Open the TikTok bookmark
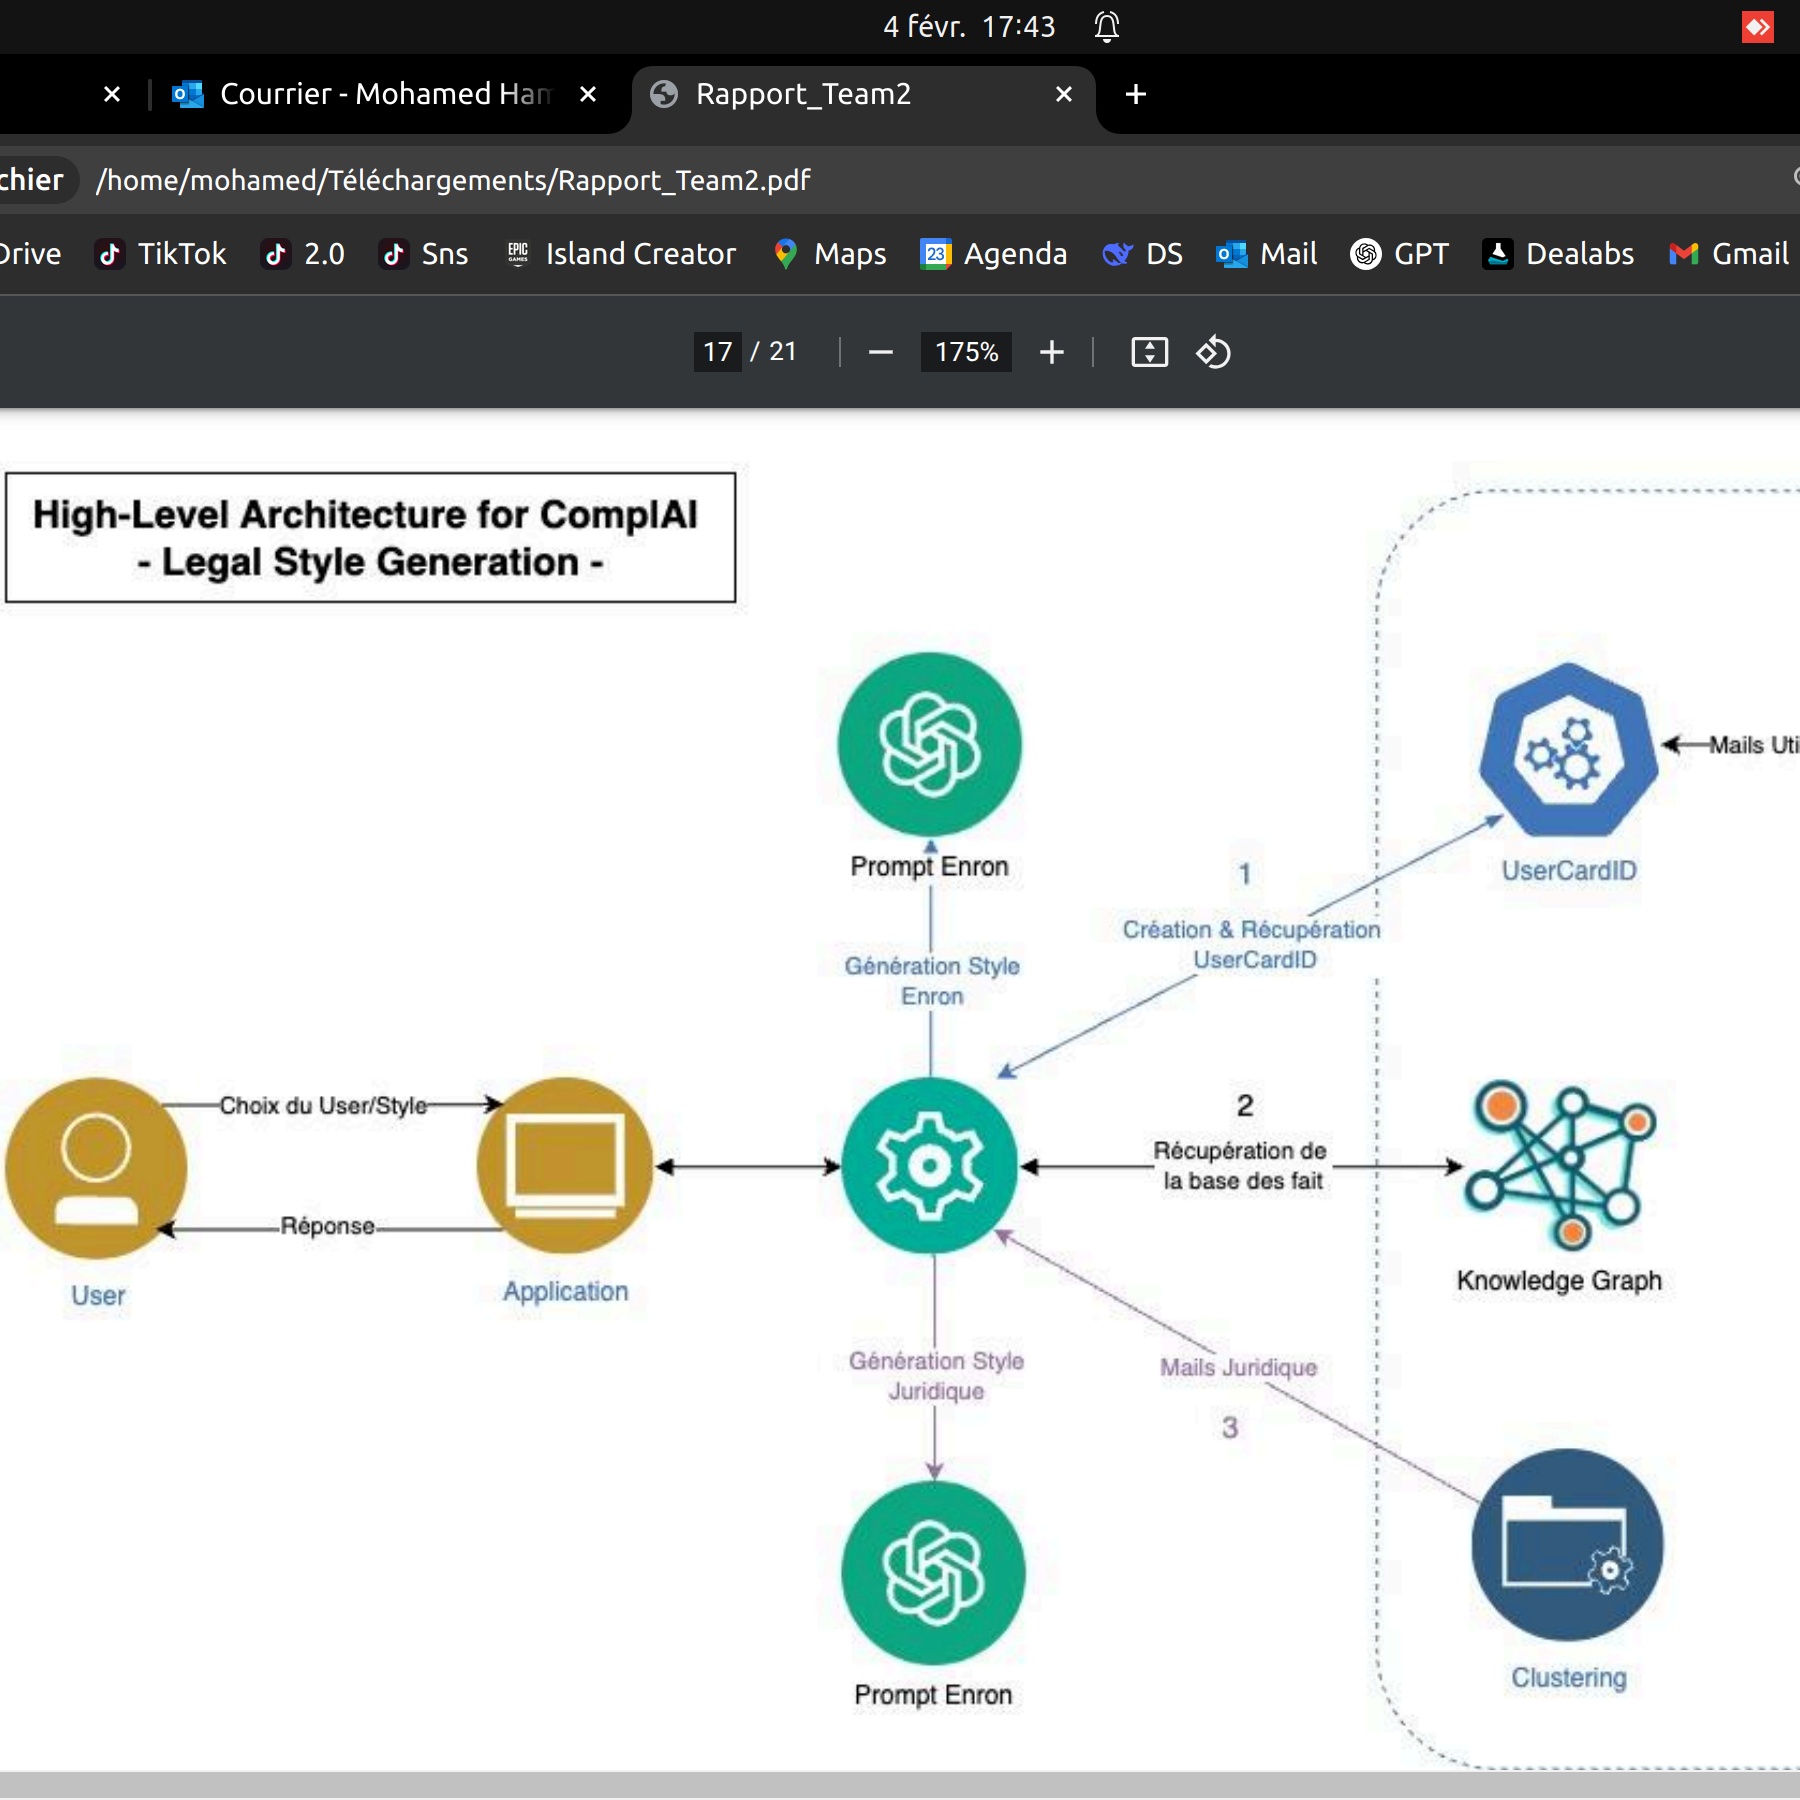The height and width of the screenshot is (1800, 1800). click(162, 254)
